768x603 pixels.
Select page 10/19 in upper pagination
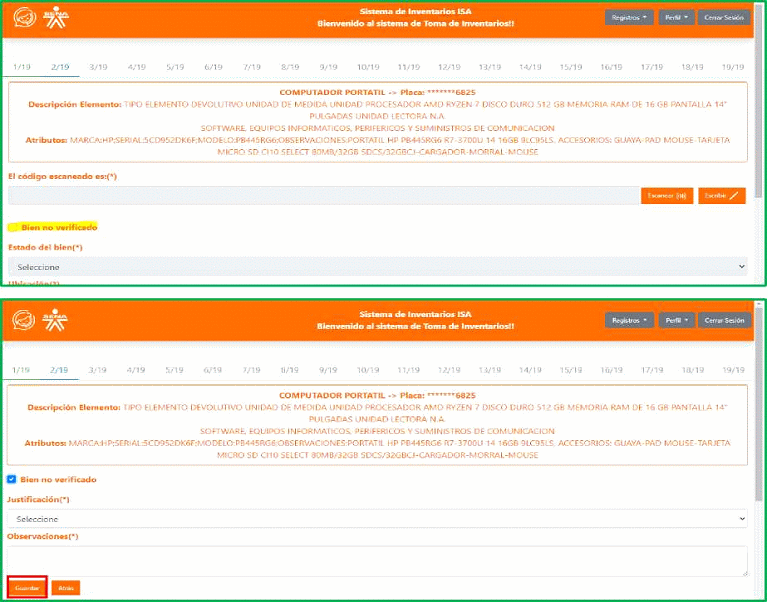click(x=368, y=67)
